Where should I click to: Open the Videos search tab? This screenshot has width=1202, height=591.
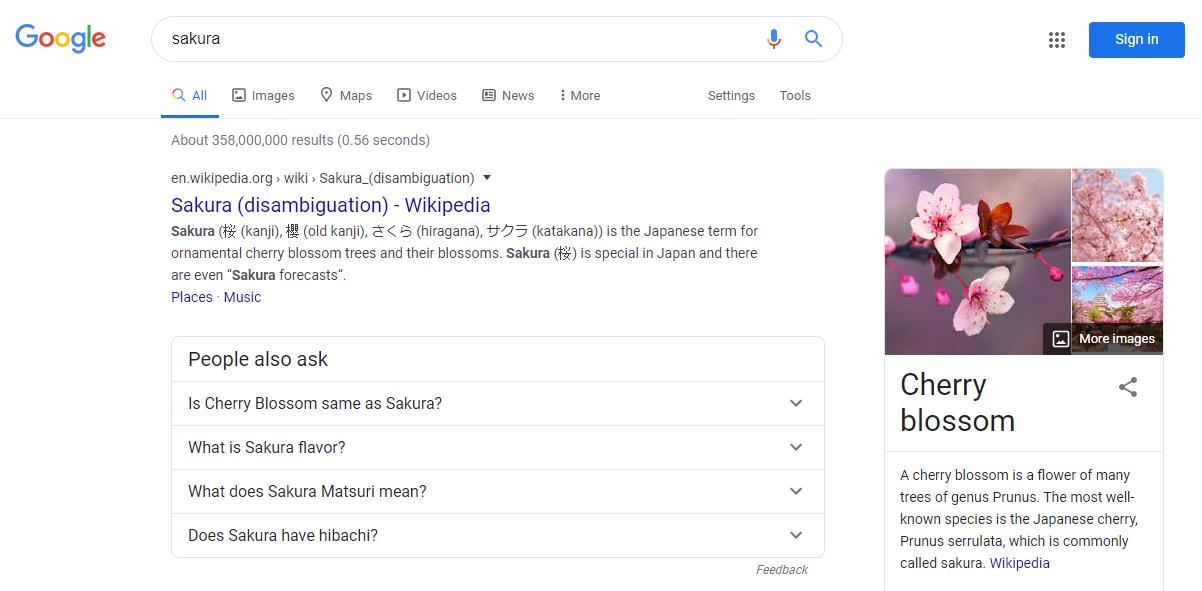(427, 96)
